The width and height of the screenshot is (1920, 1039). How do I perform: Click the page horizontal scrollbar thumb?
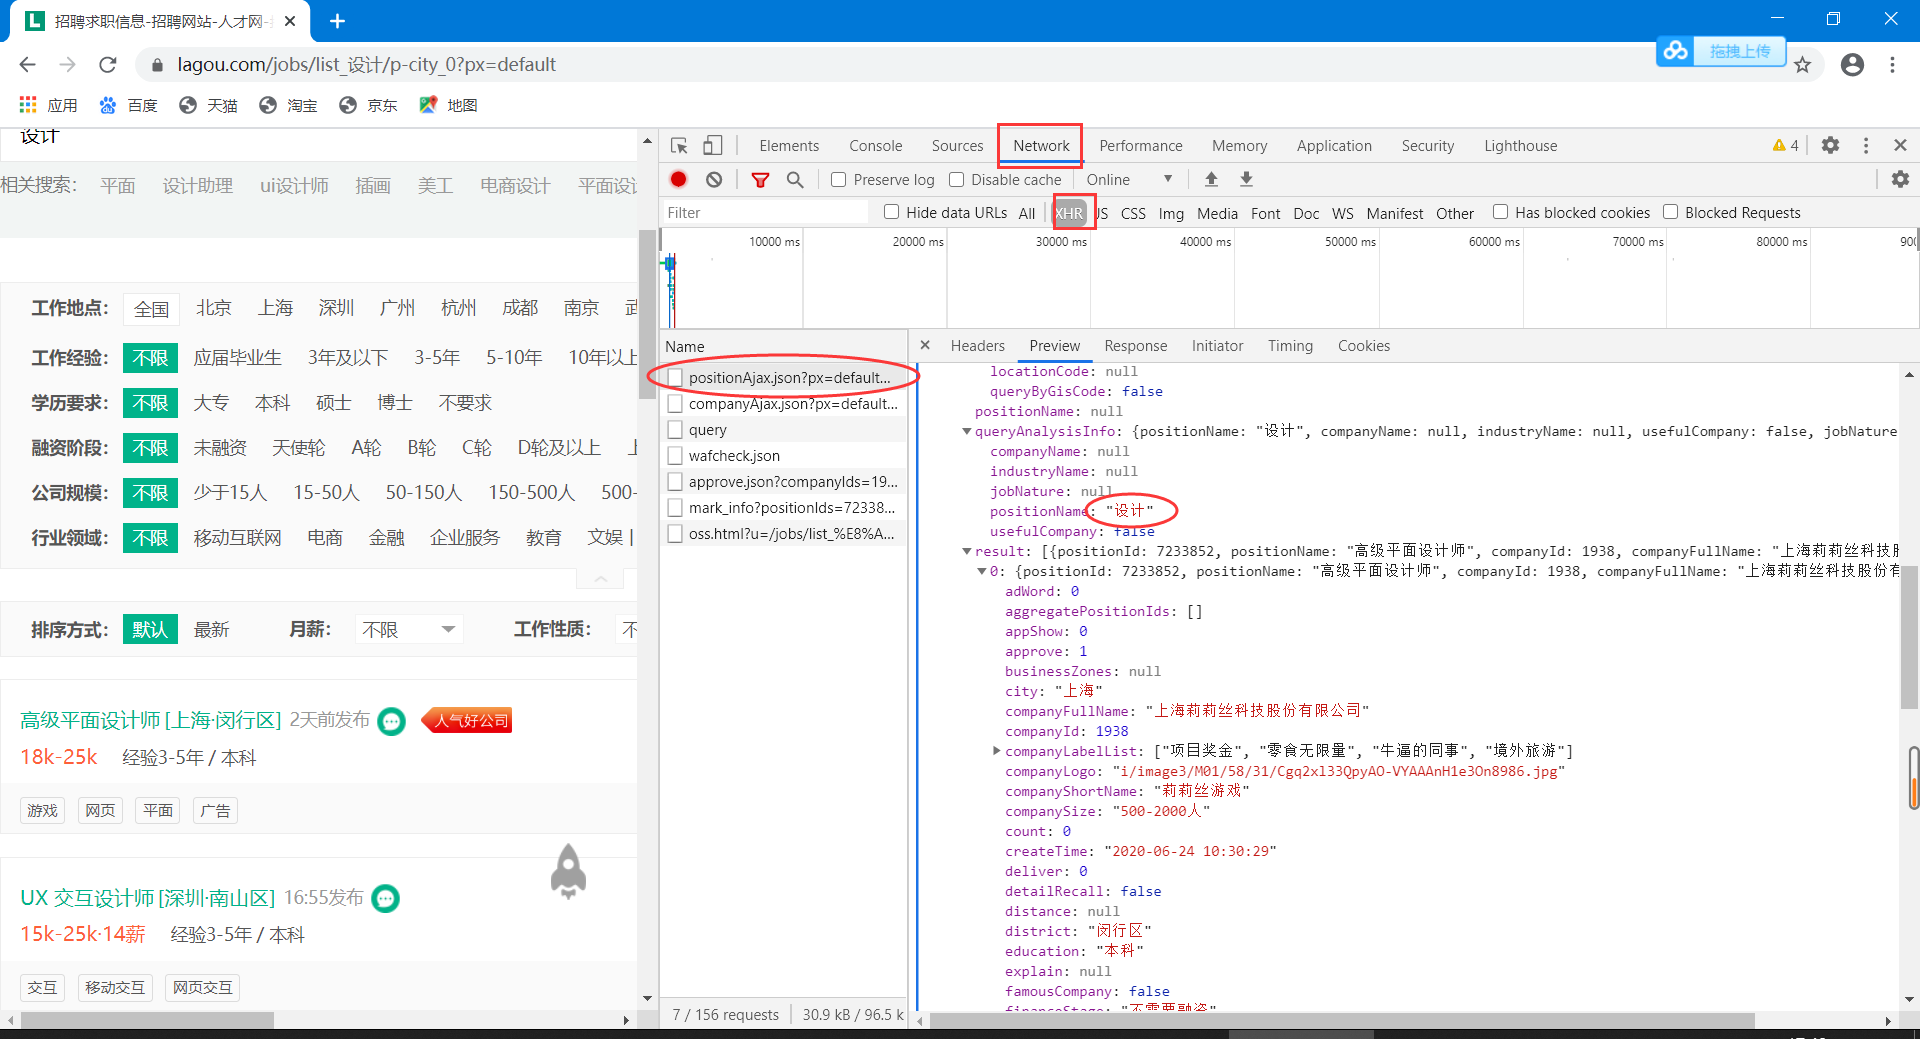(147, 1021)
